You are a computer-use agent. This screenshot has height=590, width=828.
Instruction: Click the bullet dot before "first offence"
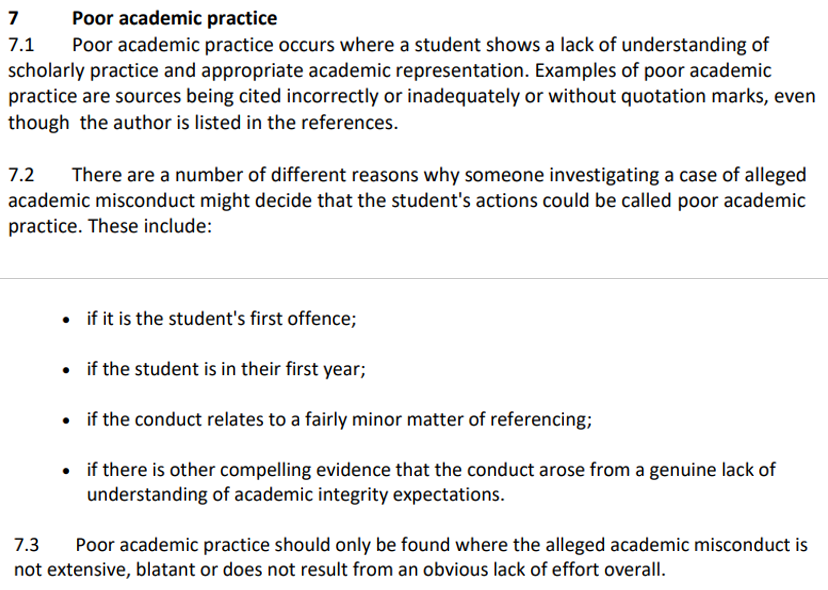click(65, 320)
